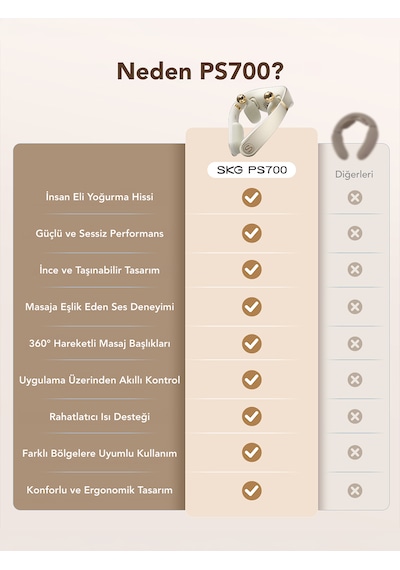
Task: Select the 360° Hareketli Masaj Başlıkları text
Action: (x=100, y=344)
